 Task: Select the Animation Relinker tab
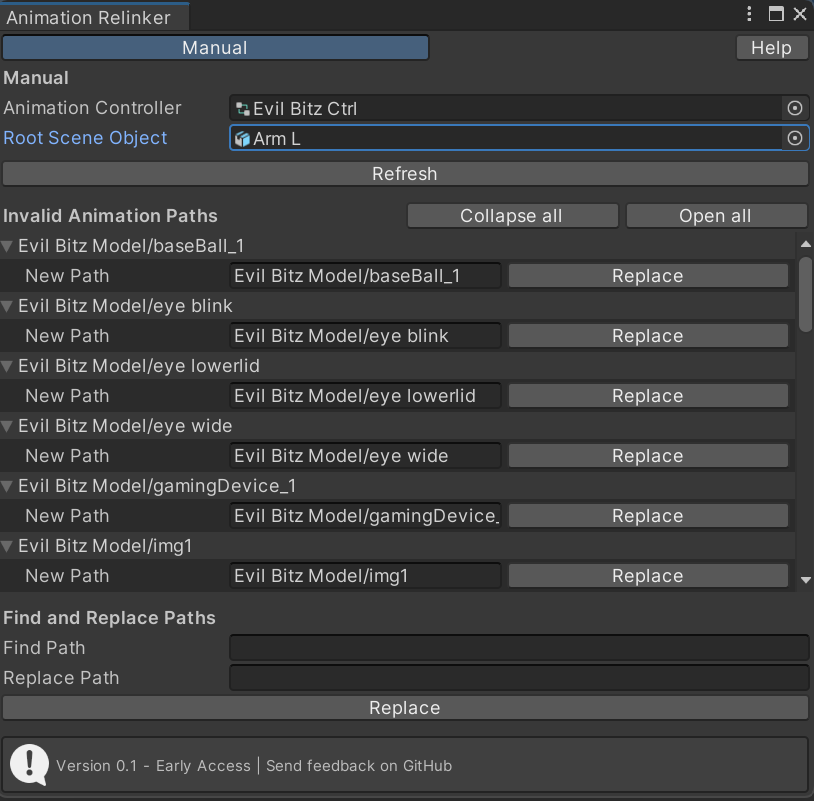94,17
